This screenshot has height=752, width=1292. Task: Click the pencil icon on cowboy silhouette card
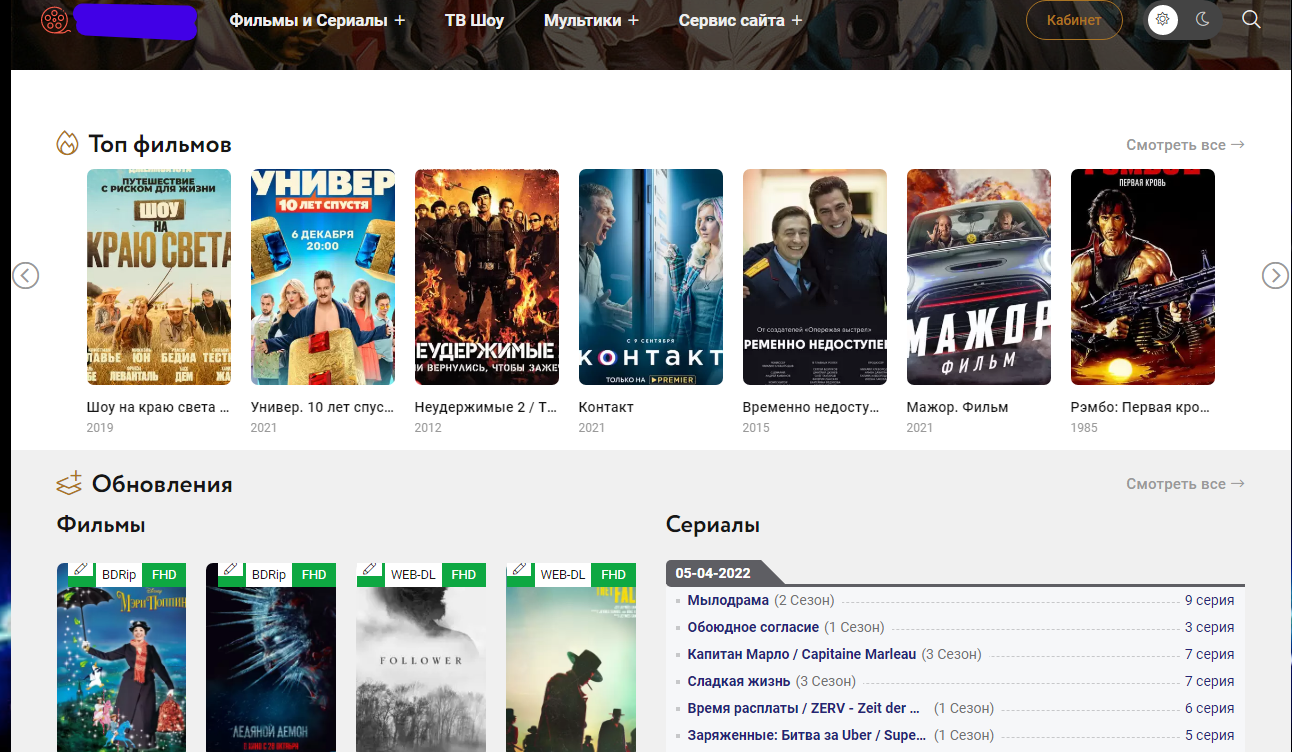coord(519,569)
